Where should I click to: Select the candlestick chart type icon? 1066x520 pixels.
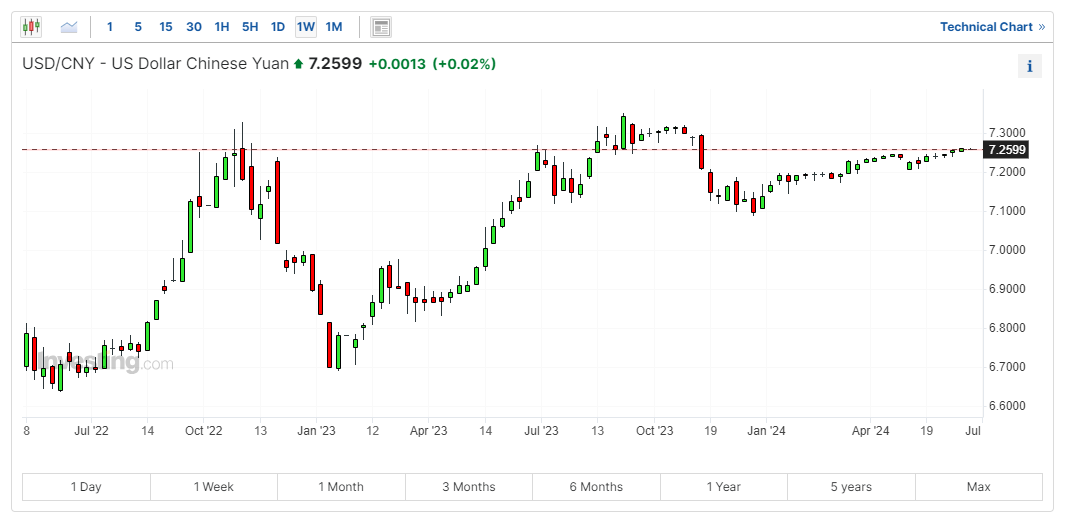[32, 27]
